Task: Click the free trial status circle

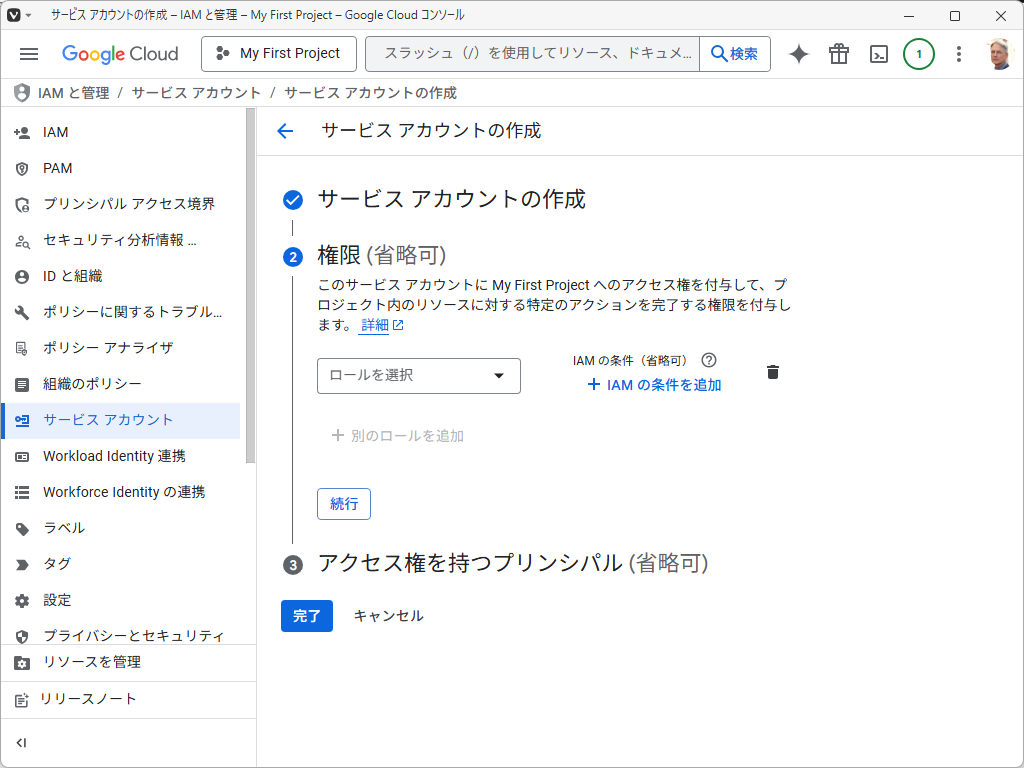Action: coord(919,54)
